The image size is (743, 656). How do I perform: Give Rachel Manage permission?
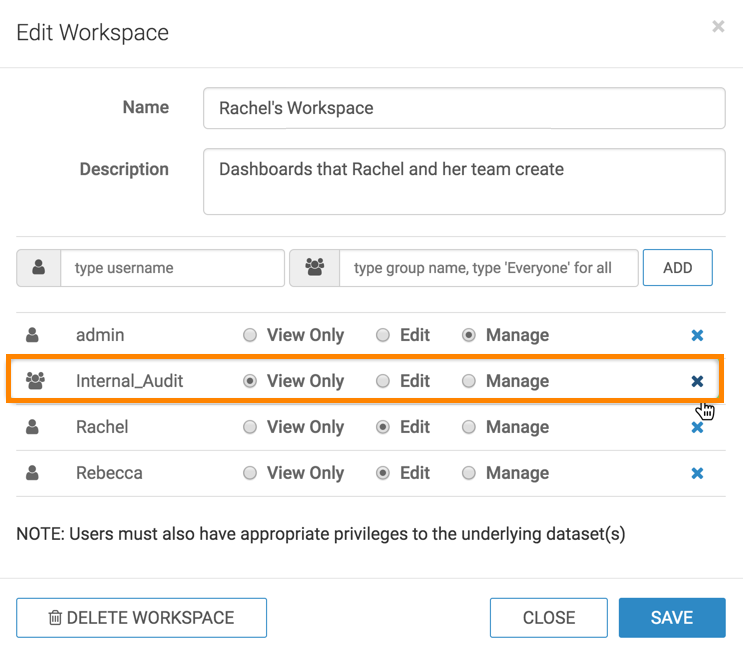pos(469,427)
